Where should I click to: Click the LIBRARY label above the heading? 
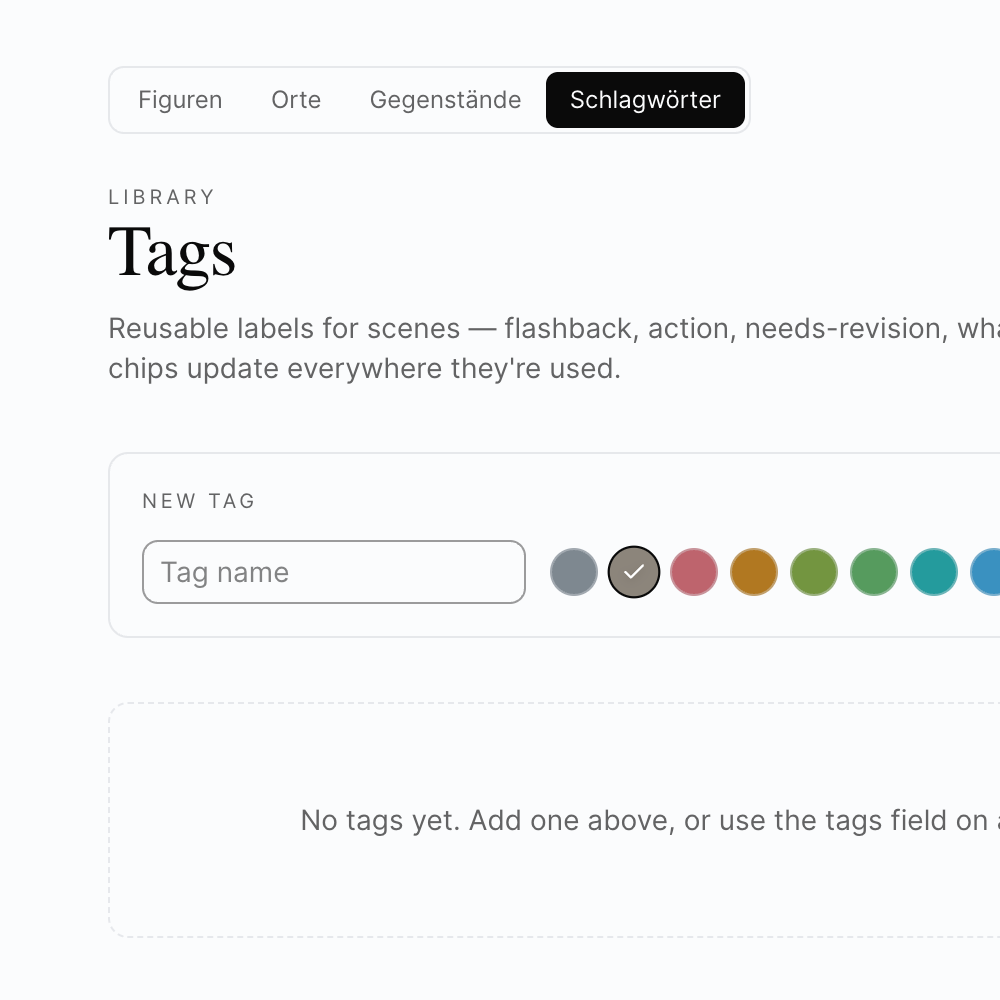pos(162,197)
